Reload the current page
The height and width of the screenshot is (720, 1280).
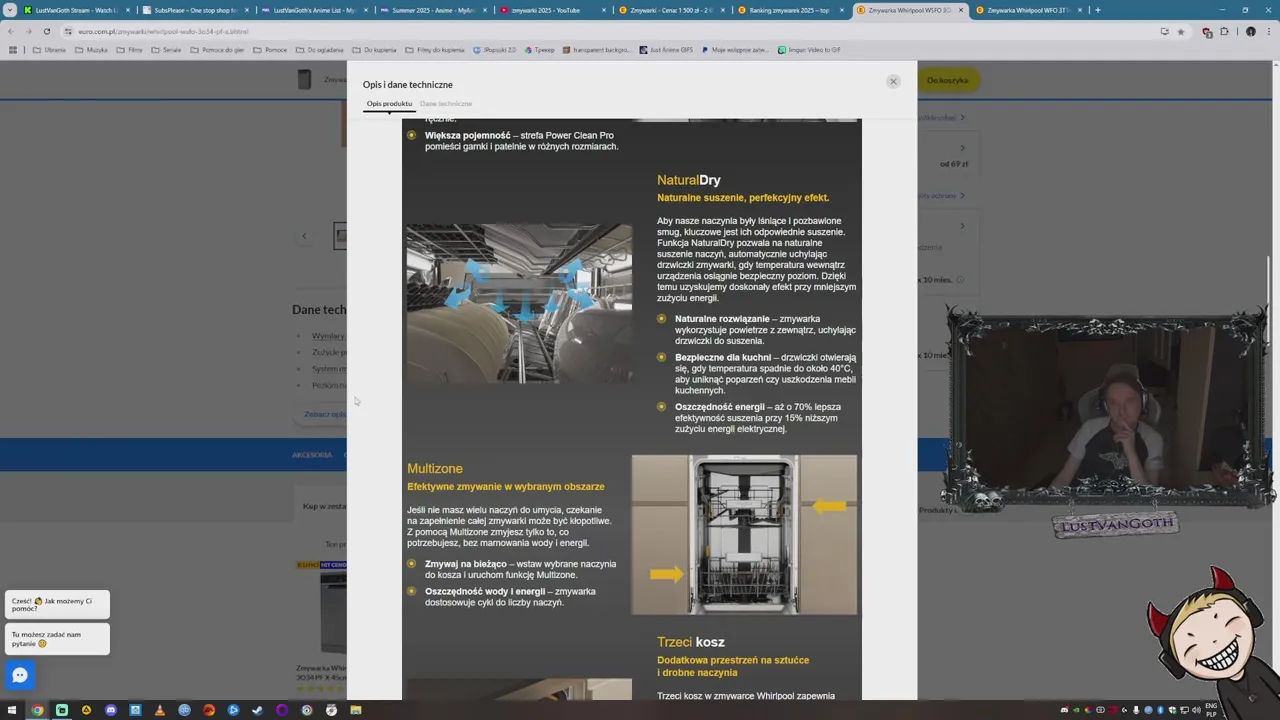[46, 31]
